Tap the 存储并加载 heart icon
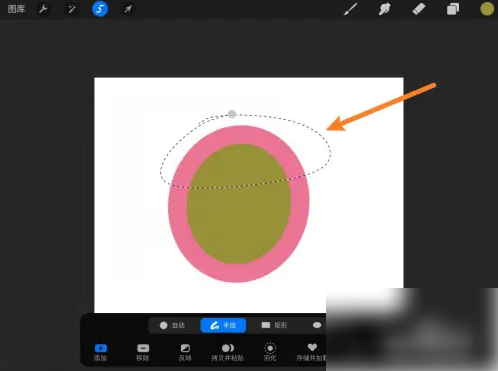This screenshot has width=498, height=371. tap(312, 348)
